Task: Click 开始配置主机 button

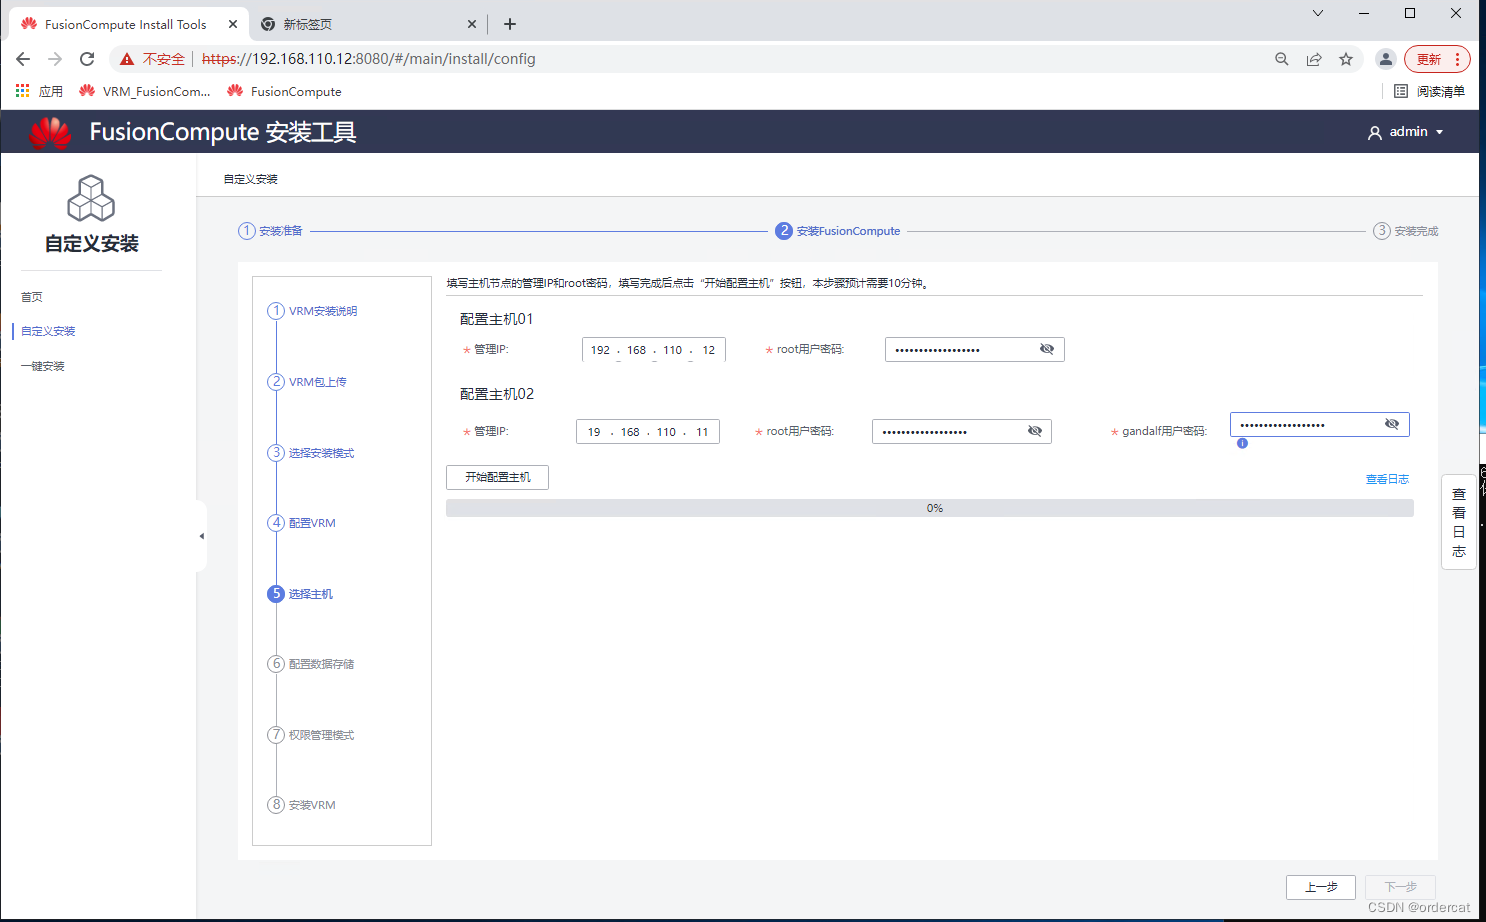Action: click(x=498, y=477)
